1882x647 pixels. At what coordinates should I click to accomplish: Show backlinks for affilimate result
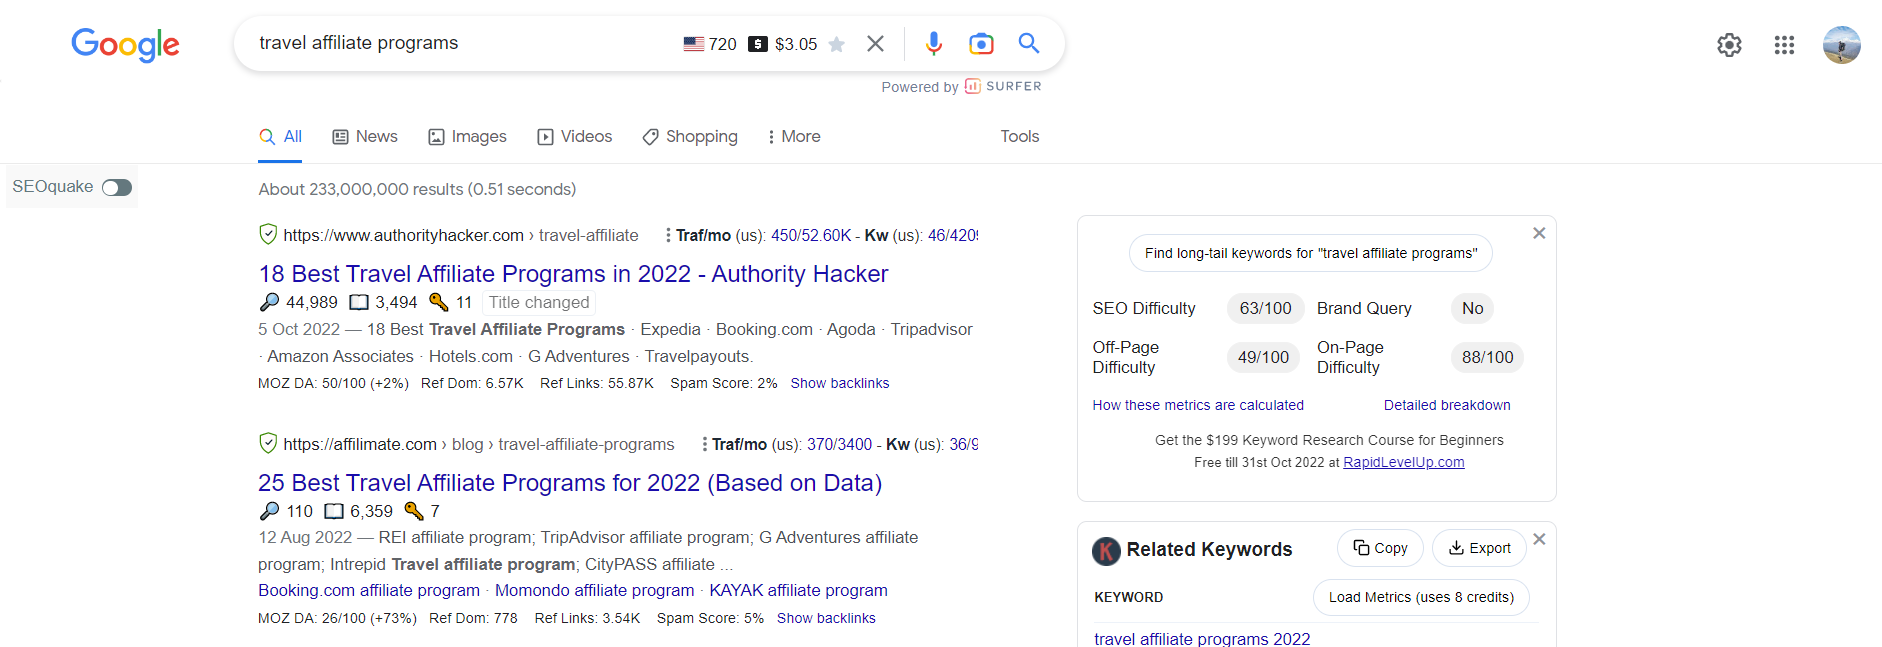coord(826,618)
